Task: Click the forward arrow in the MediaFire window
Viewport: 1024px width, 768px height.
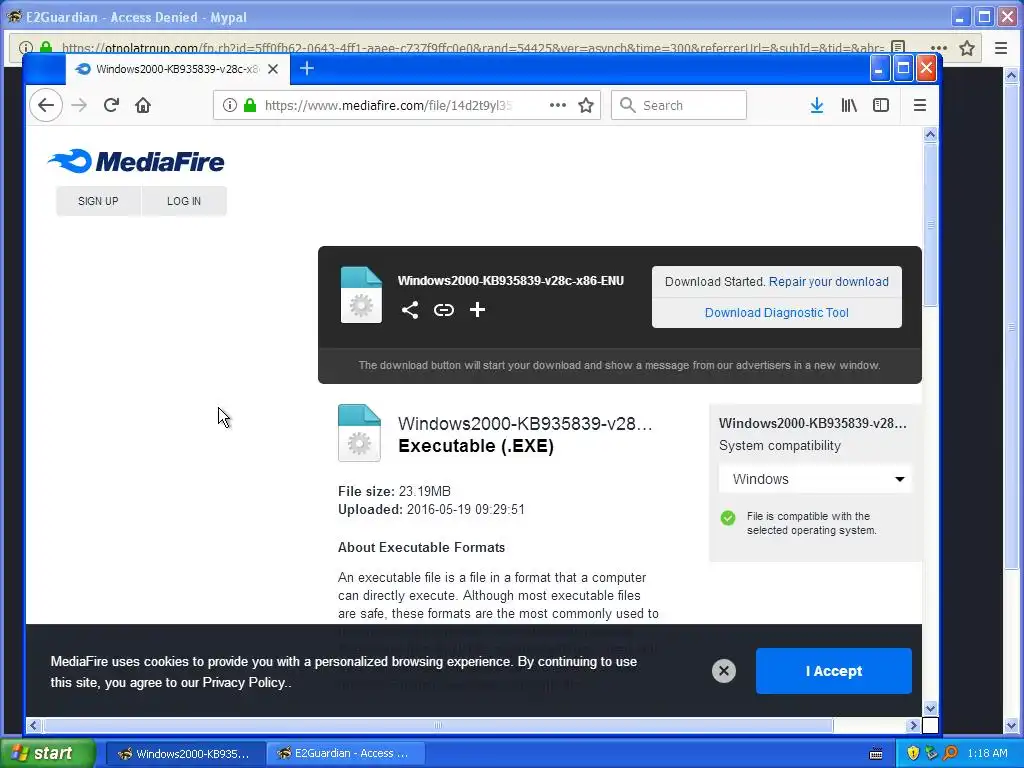Action: tap(79, 105)
